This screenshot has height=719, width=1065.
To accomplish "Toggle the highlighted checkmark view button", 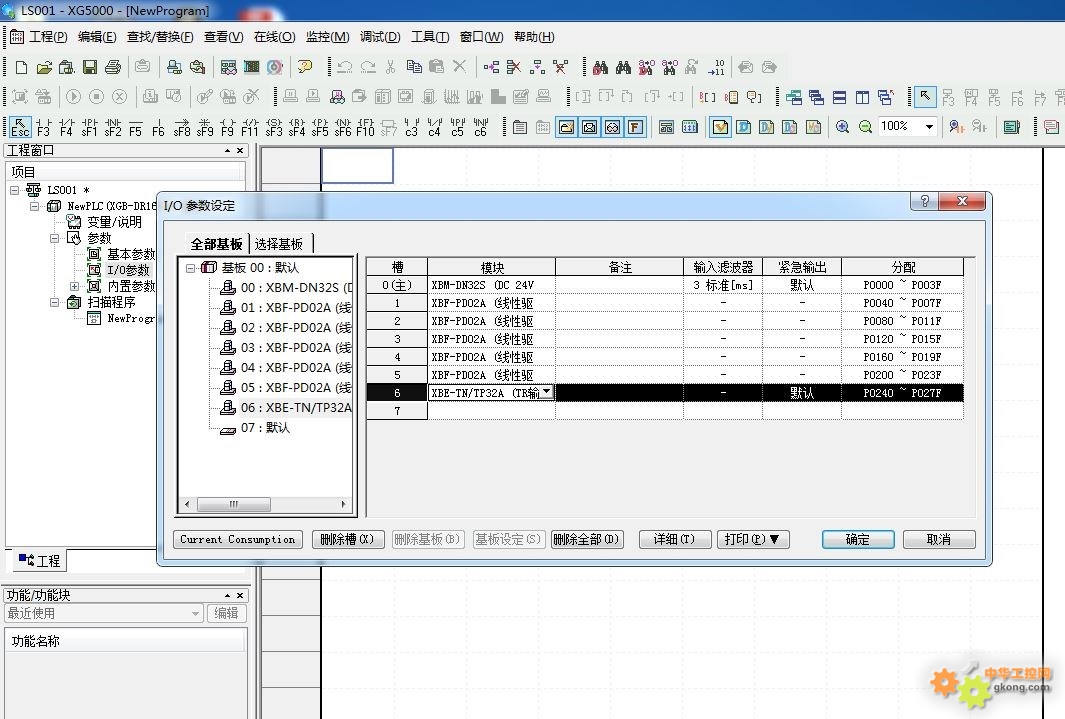I will point(721,127).
